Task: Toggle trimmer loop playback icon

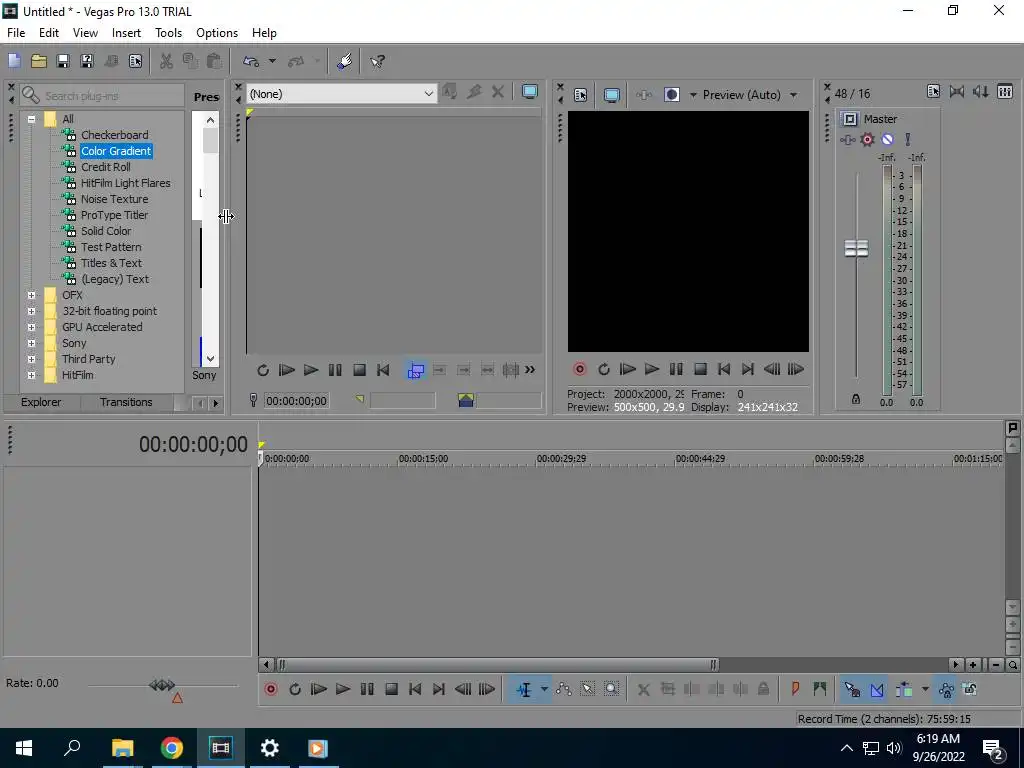Action: click(x=263, y=370)
